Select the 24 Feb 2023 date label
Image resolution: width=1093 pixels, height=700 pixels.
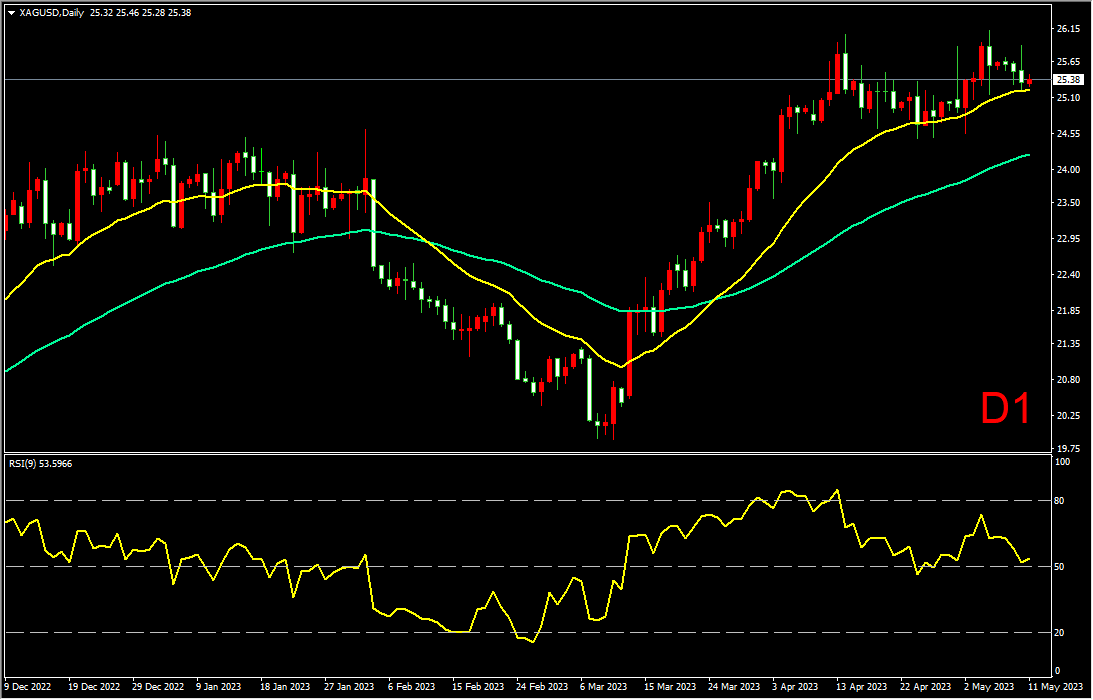coord(542,687)
